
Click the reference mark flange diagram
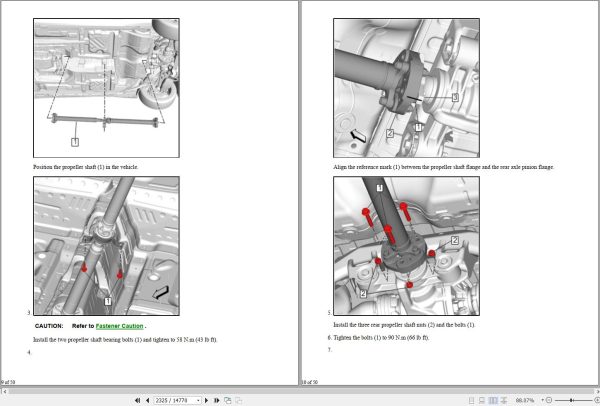(x=406, y=88)
